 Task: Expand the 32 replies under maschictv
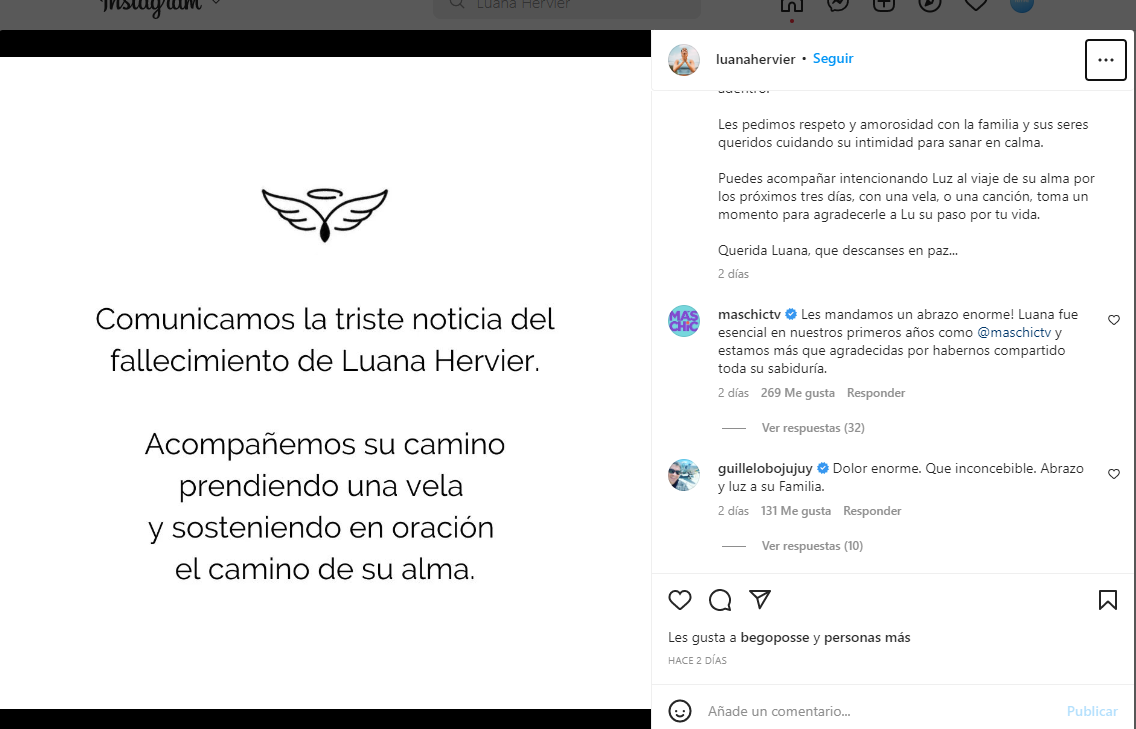point(813,428)
